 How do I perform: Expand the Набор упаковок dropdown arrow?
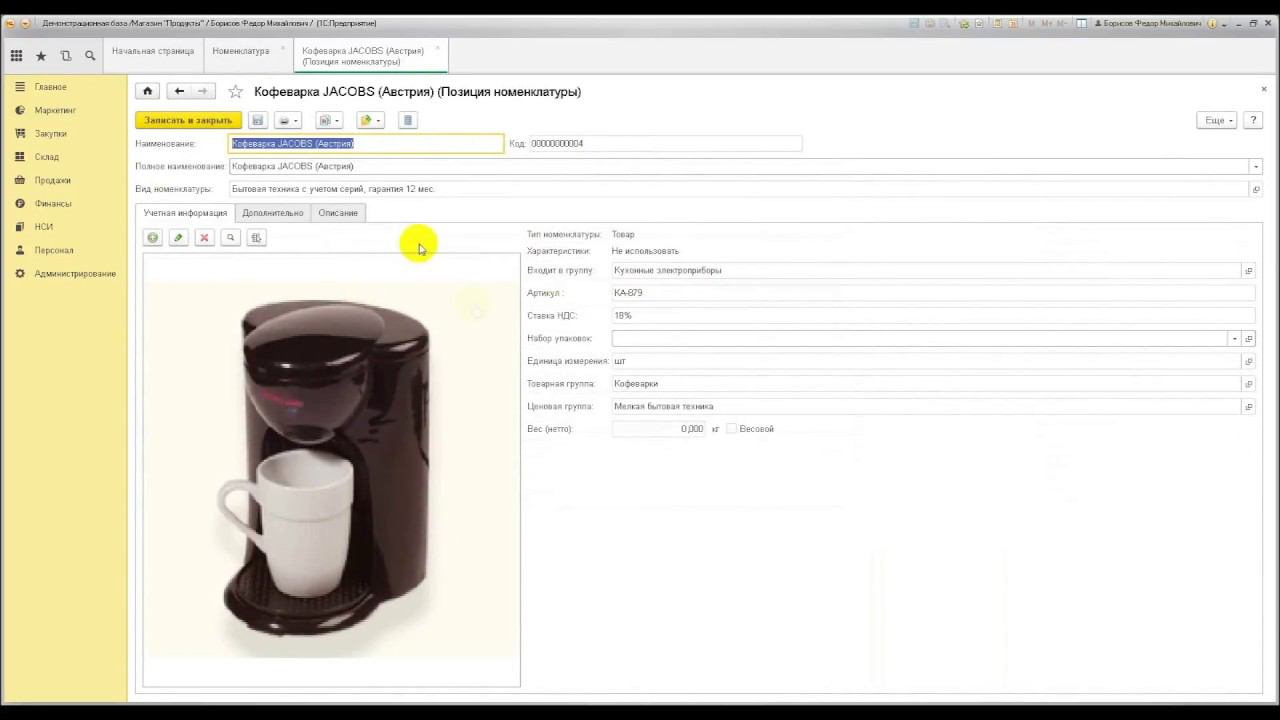click(1234, 339)
